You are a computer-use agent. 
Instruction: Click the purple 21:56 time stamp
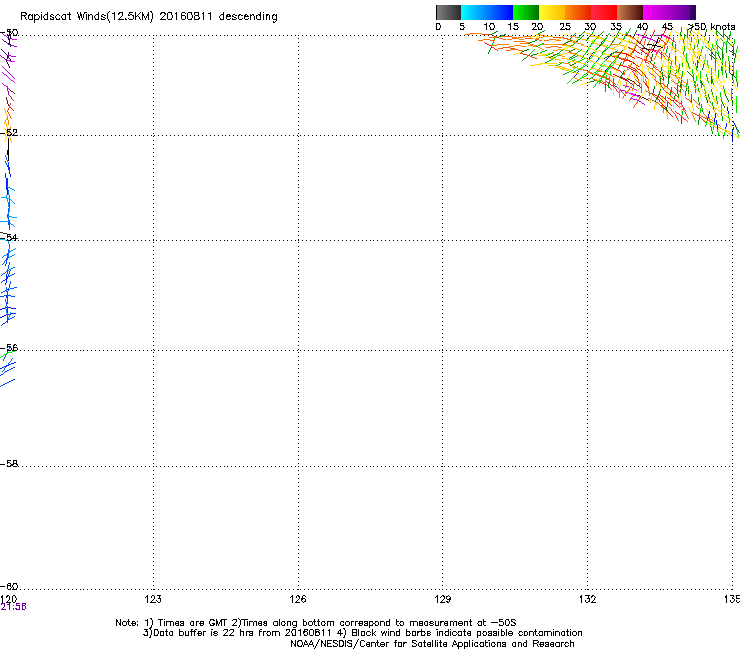click(x=13, y=607)
